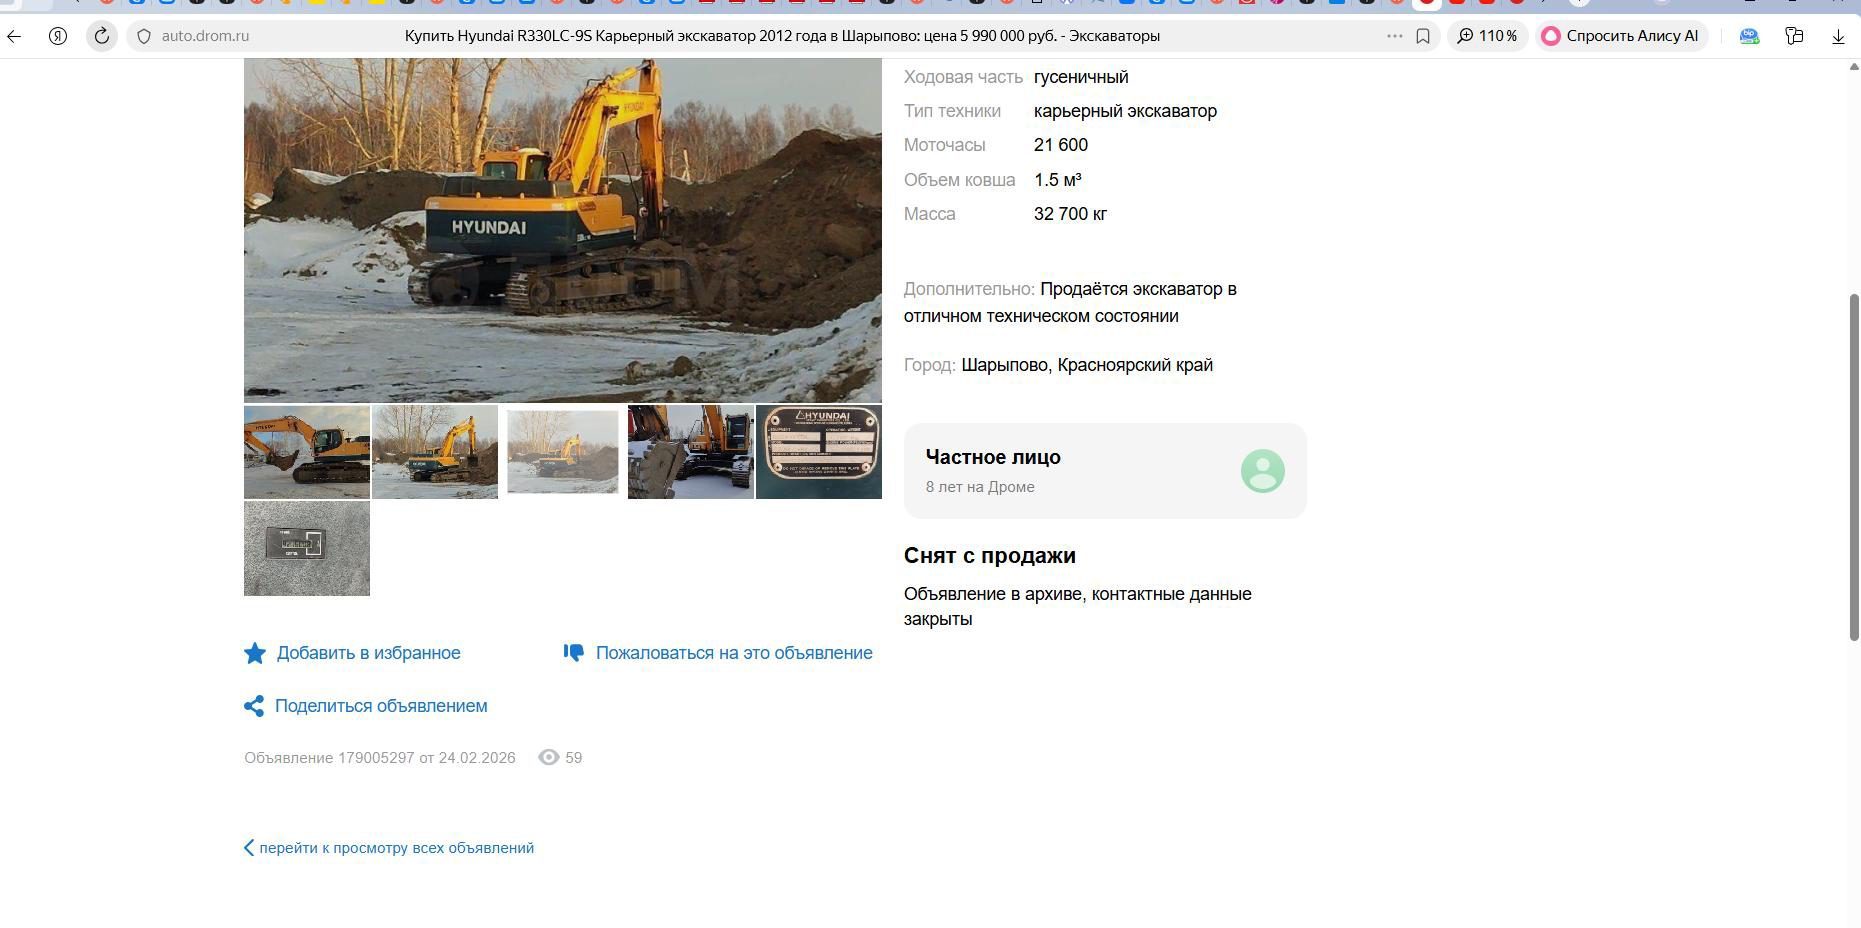Viewport: 1861px width, 928px height.
Task: Select the grey hour-meter thumbnail
Action: (307, 549)
